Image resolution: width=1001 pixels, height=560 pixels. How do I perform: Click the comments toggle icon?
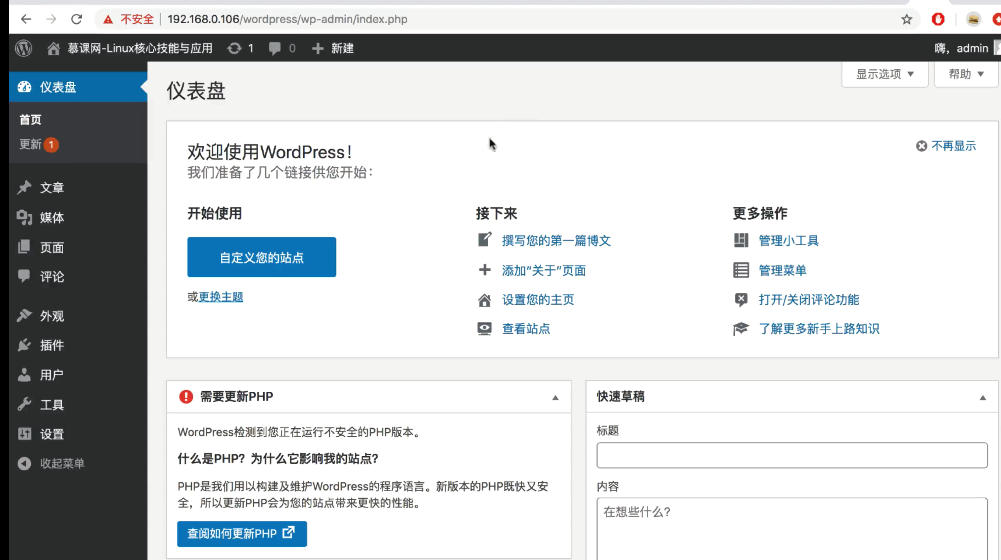[x=741, y=299]
